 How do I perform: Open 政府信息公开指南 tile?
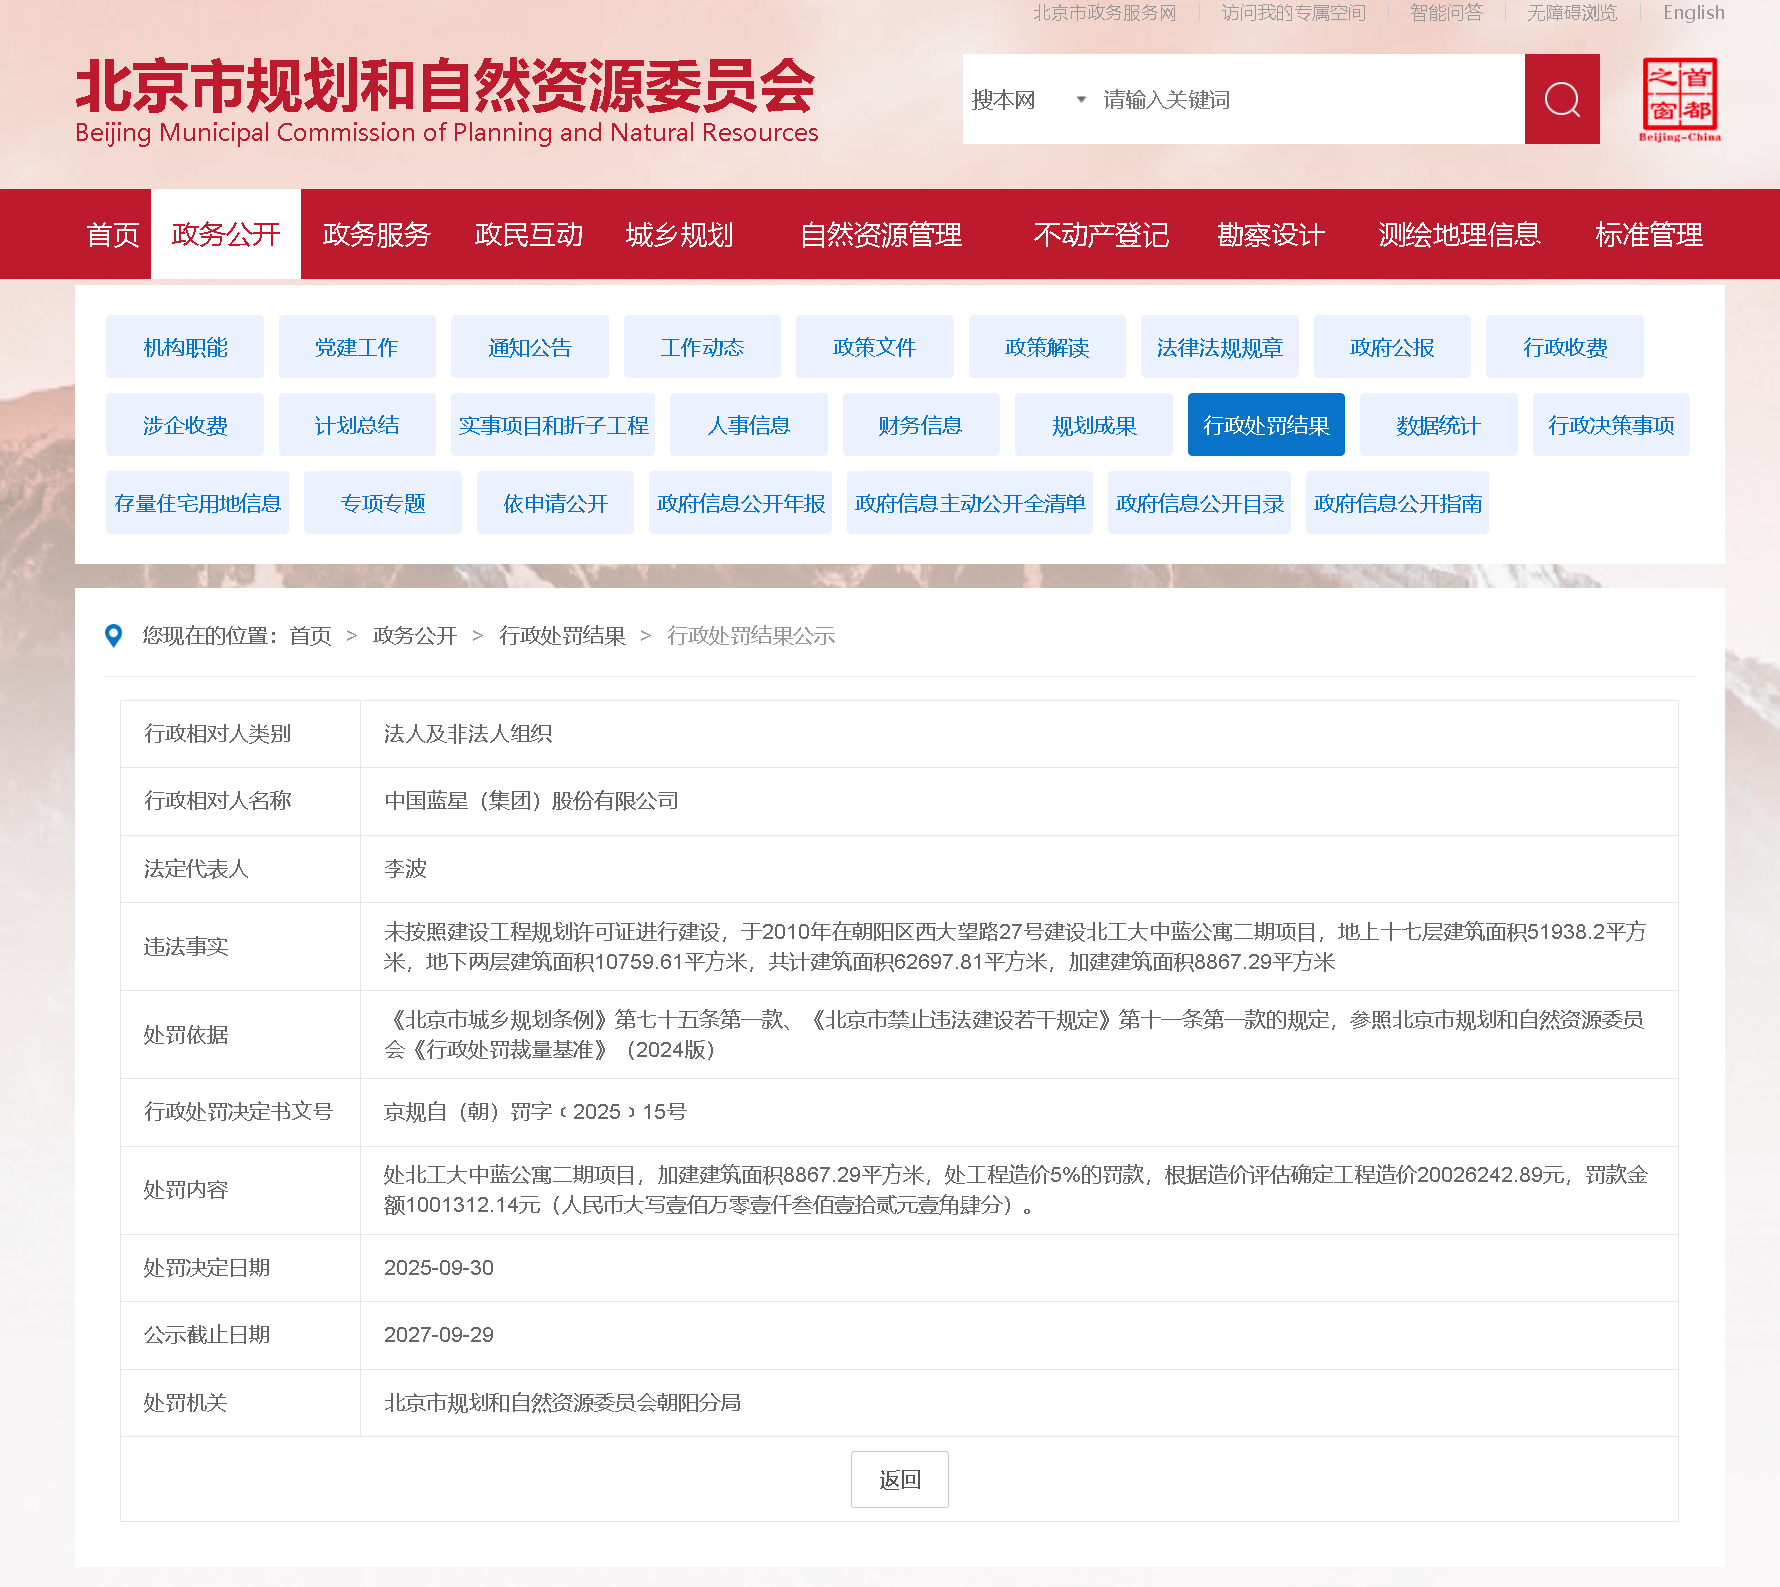[1396, 503]
